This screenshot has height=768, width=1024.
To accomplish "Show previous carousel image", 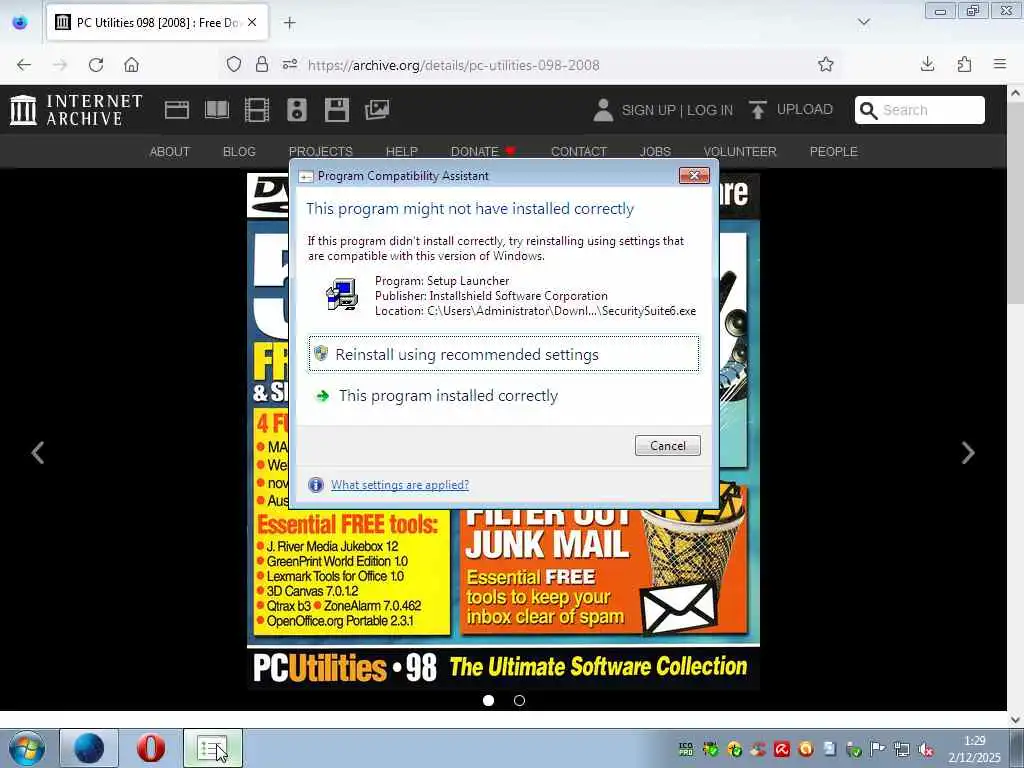I will pos(38,453).
